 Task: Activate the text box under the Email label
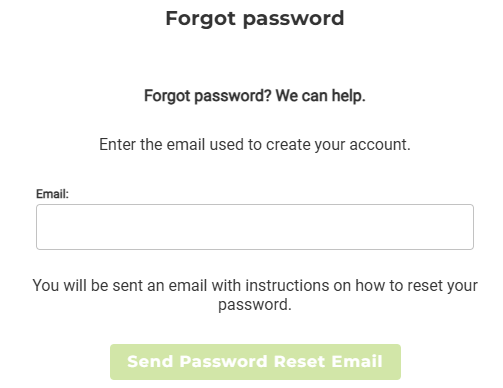[x=255, y=227]
